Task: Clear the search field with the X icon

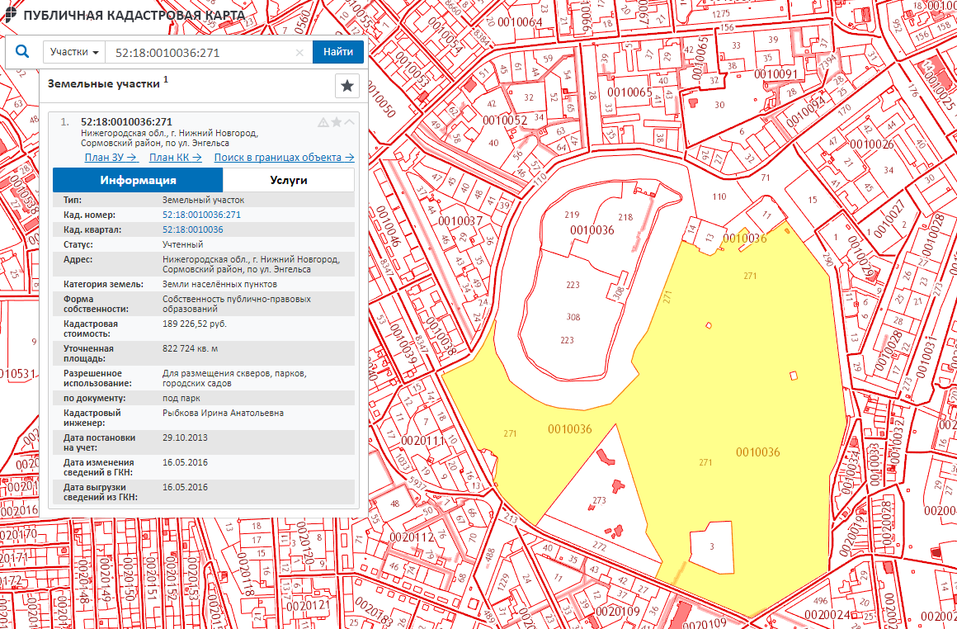Action: pos(299,52)
